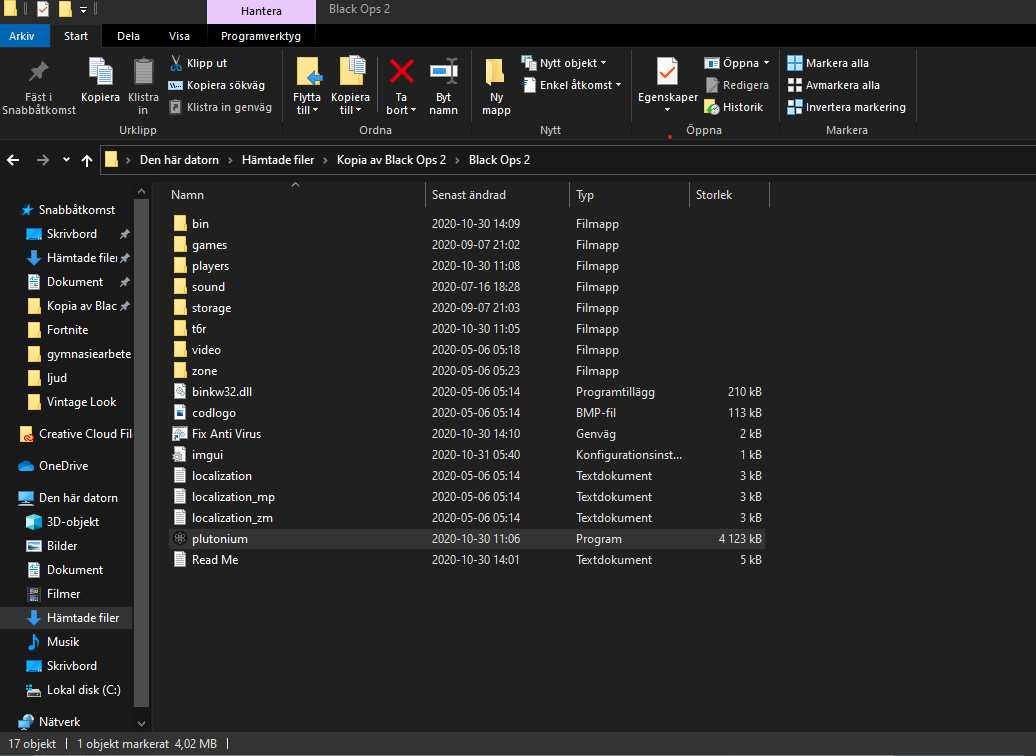Select the Hantera contextual tab
The height and width of the screenshot is (756, 1036).
261,11
